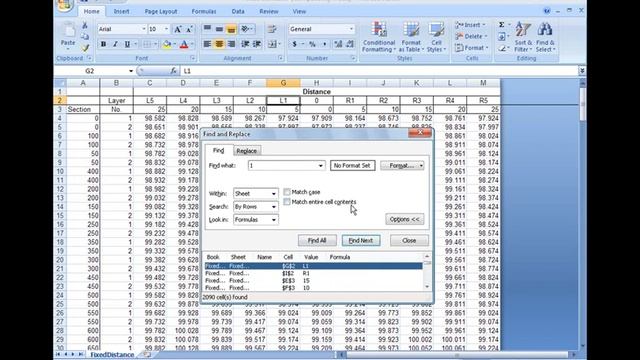Click the Find All button
The height and width of the screenshot is (360, 640).
point(317,240)
